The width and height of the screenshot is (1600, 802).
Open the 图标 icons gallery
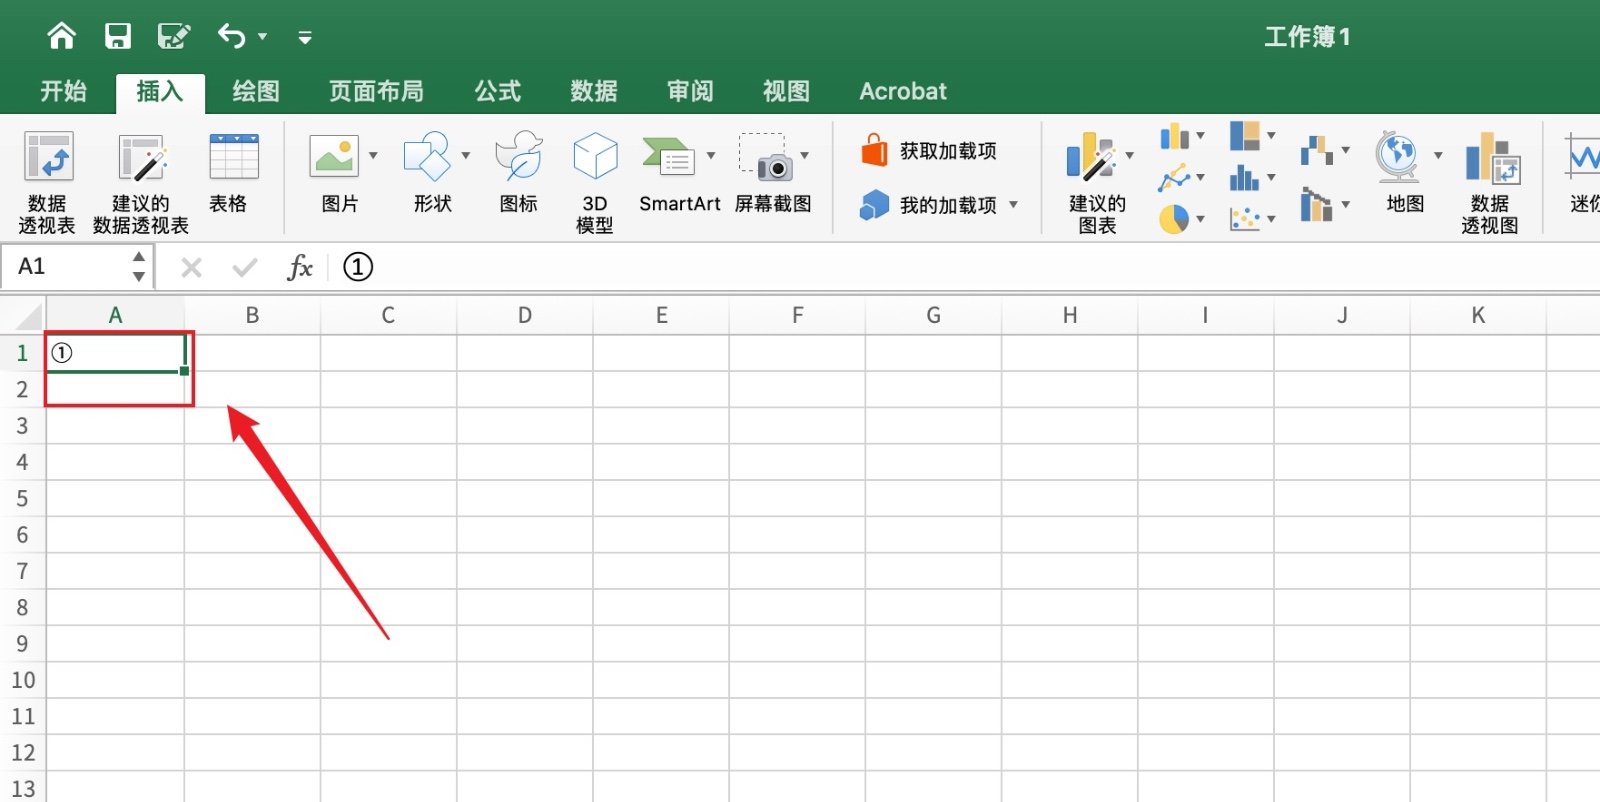coord(518,158)
